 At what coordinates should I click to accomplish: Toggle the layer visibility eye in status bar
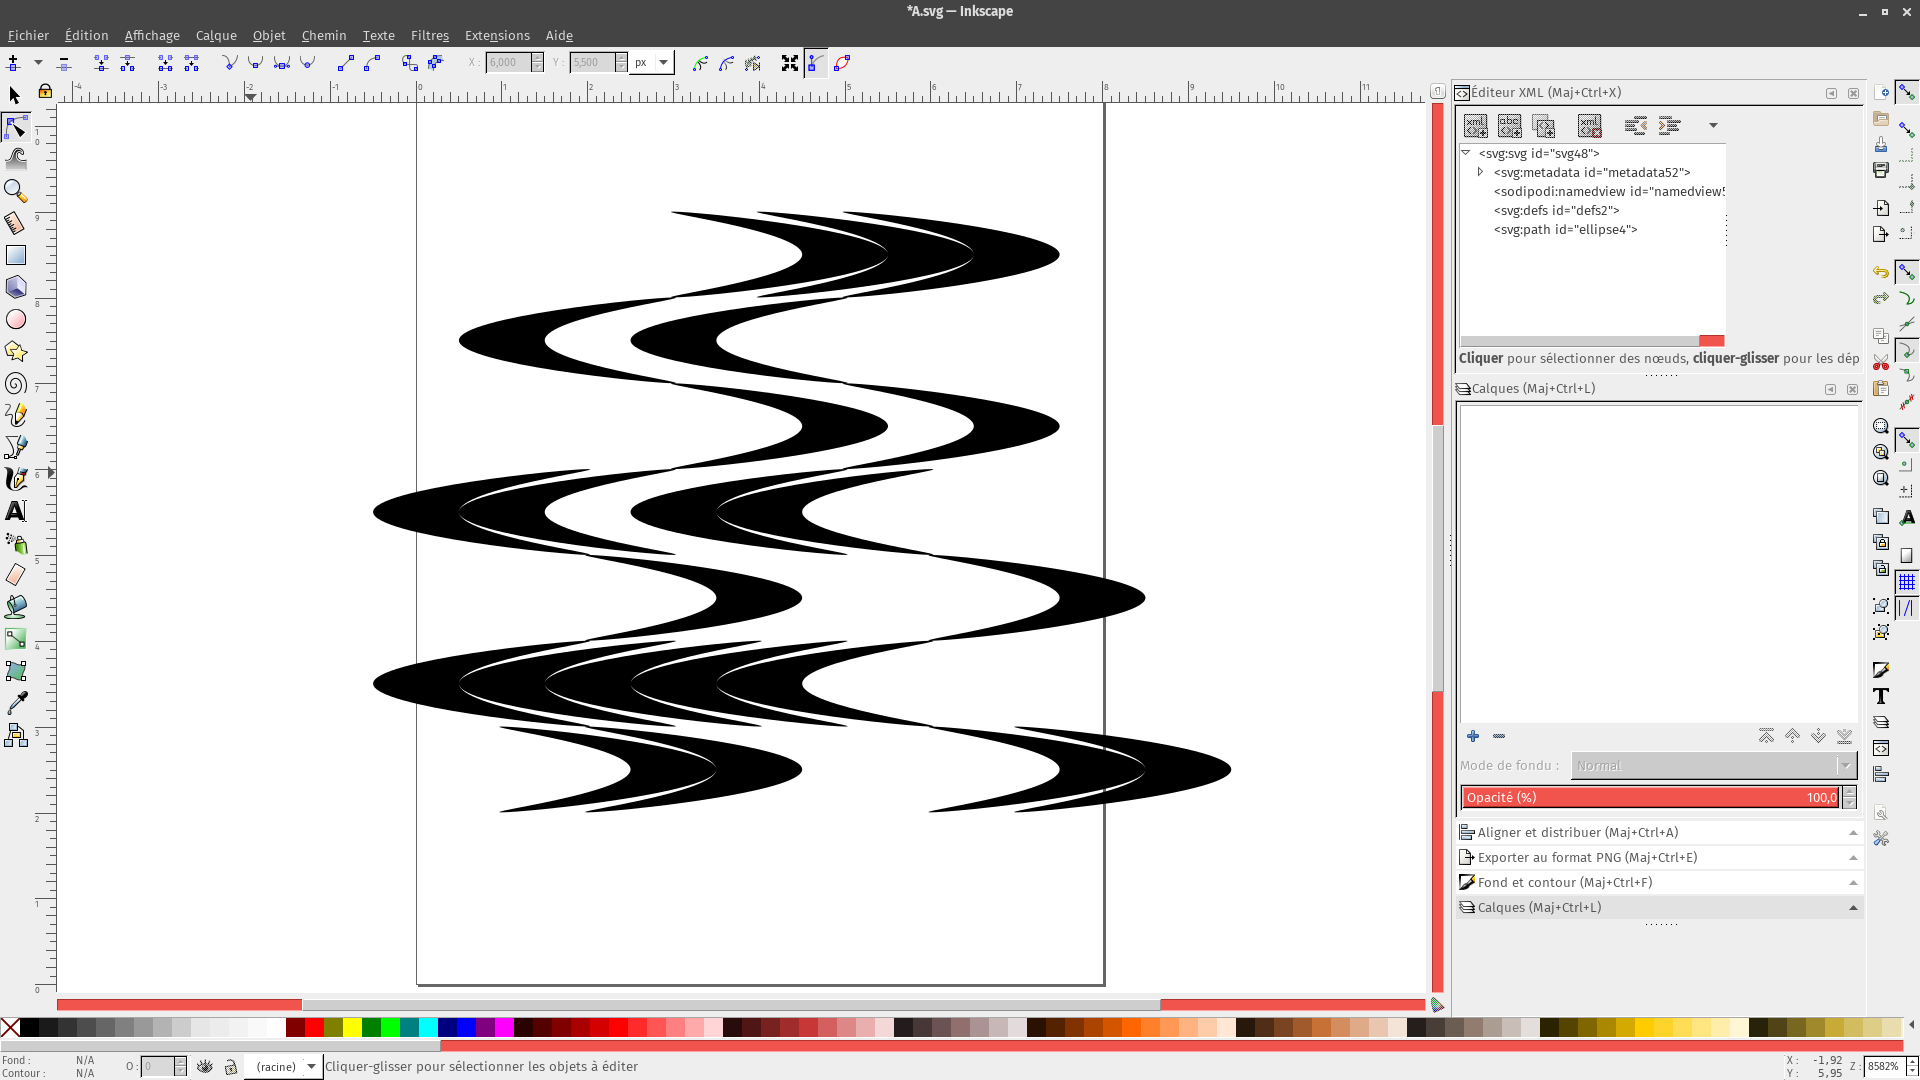pyautogui.click(x=205, y=1067)
